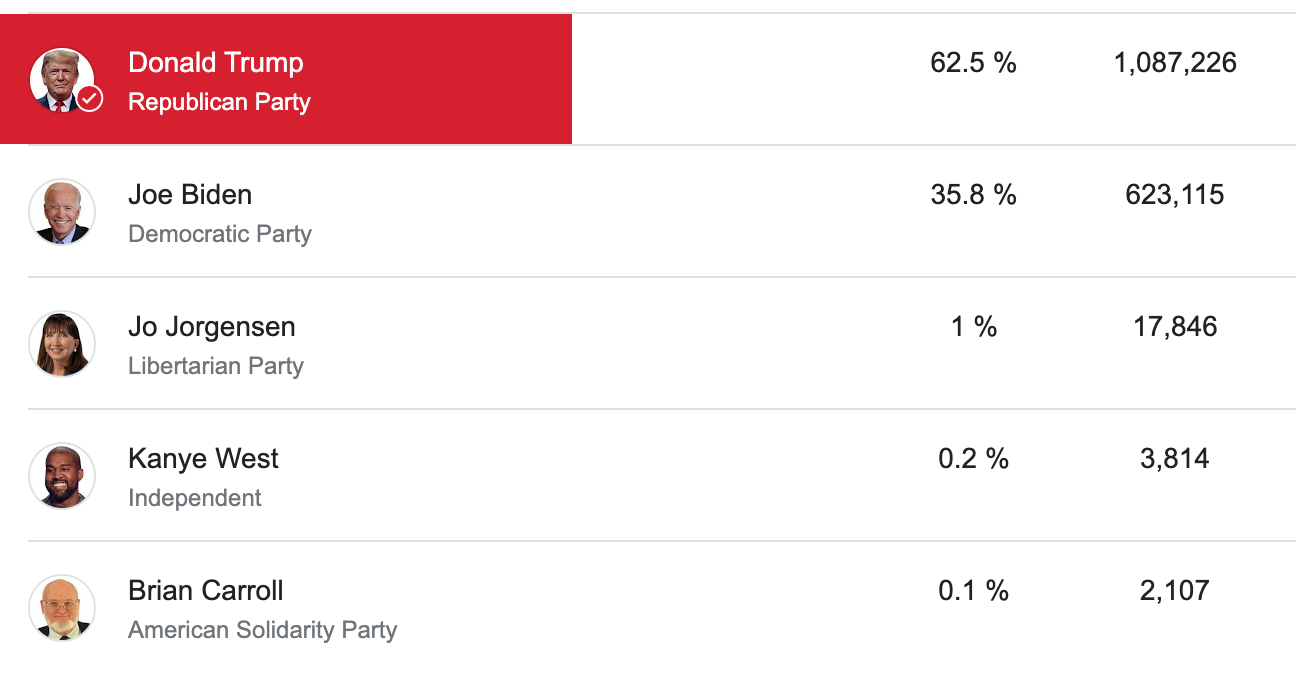Click the 623,115 vote count
Screen dimensions: 1296x674
tap(1175, 195)
